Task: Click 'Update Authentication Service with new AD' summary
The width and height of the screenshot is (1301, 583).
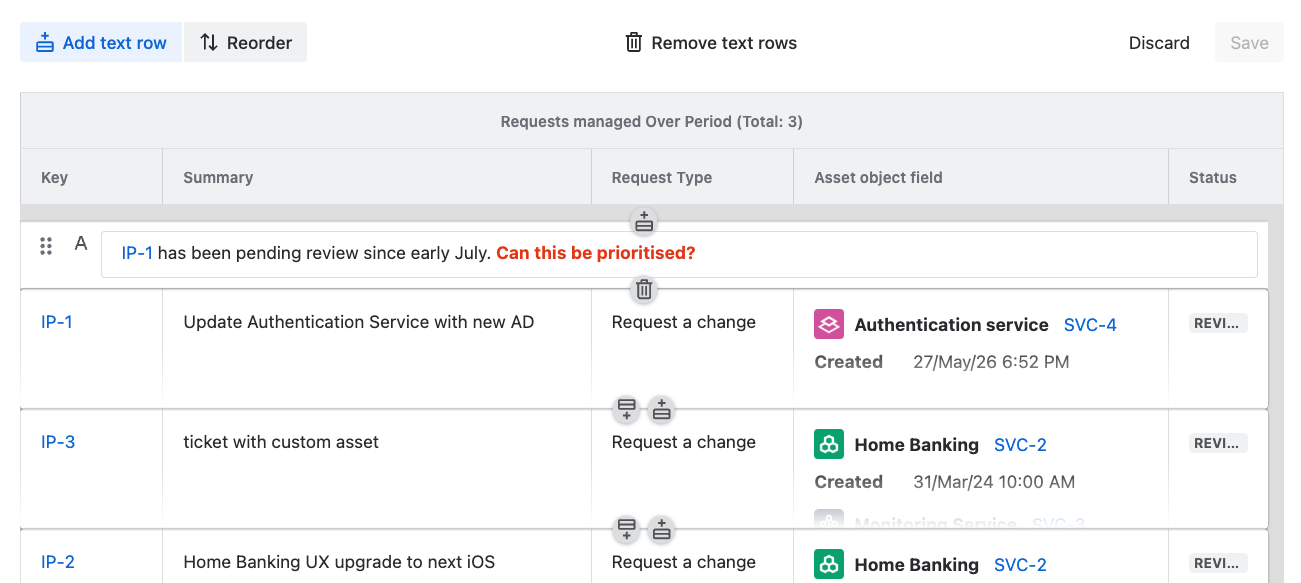Action: click(359, 322)
